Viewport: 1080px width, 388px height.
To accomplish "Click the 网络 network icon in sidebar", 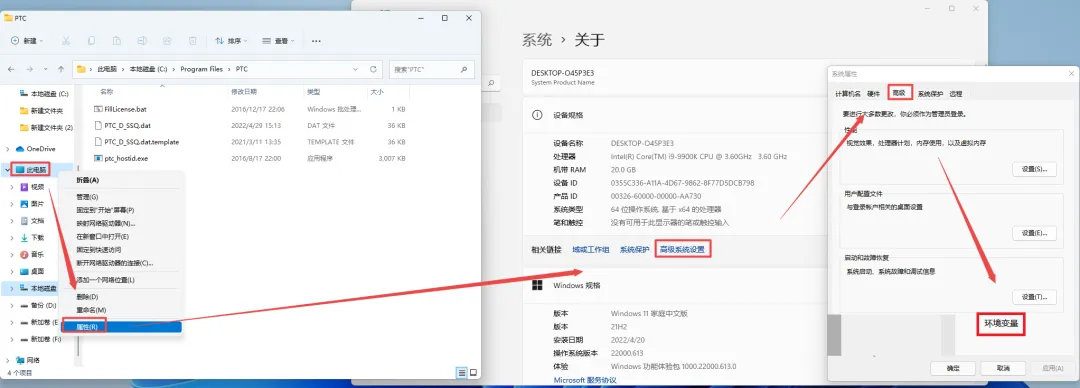I will (20, 360).
